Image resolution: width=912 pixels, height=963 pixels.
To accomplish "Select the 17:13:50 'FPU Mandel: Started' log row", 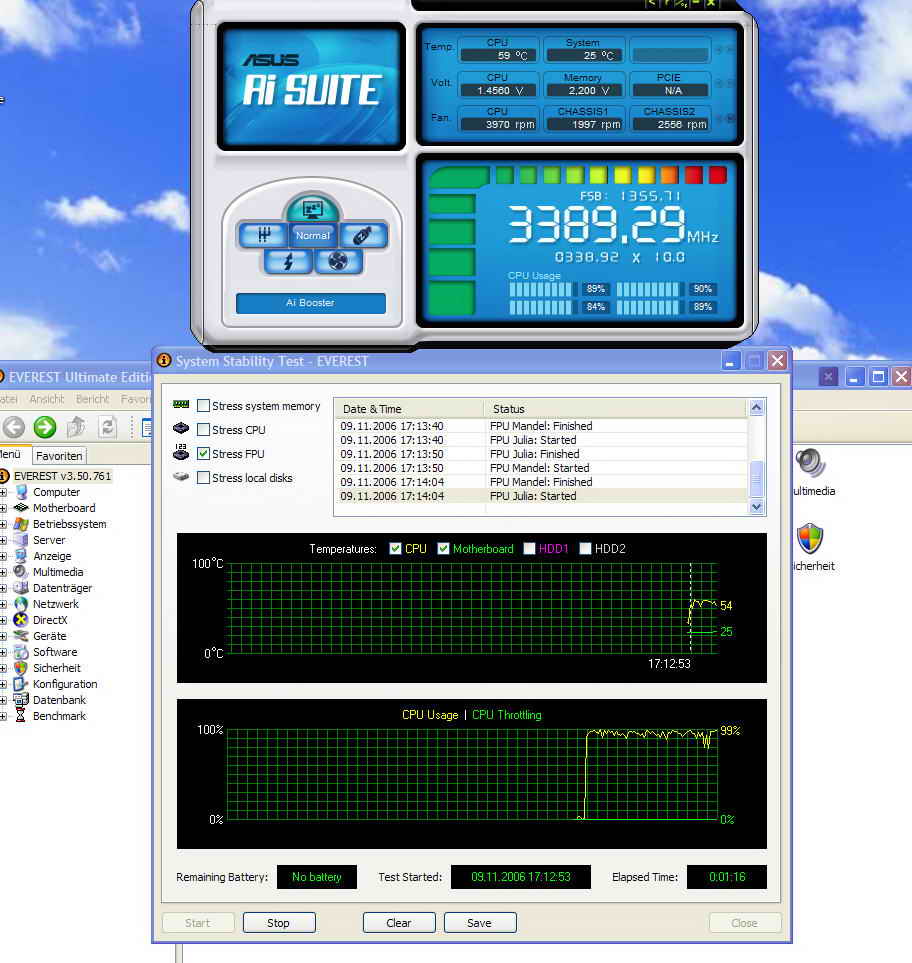I will 540,468.
